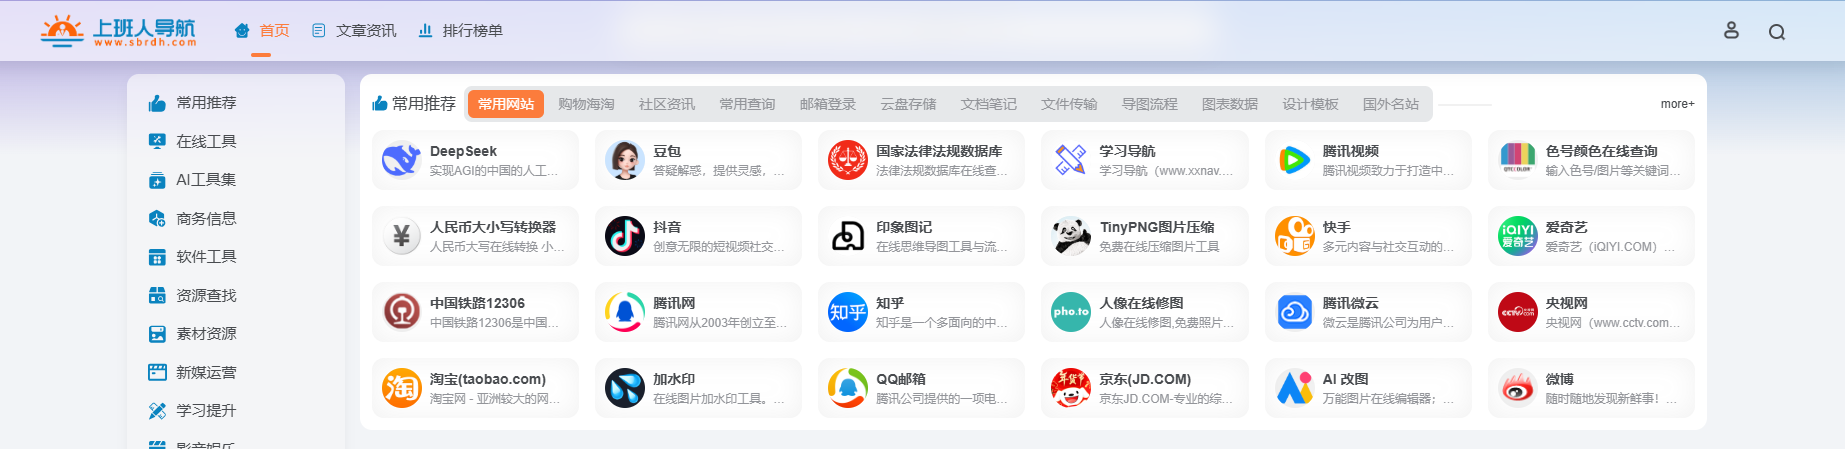Screen dimensions: 1845x449
Task: Click the 豆包 avatar icon
Action: pyautogui.click(x=624, y=160)
